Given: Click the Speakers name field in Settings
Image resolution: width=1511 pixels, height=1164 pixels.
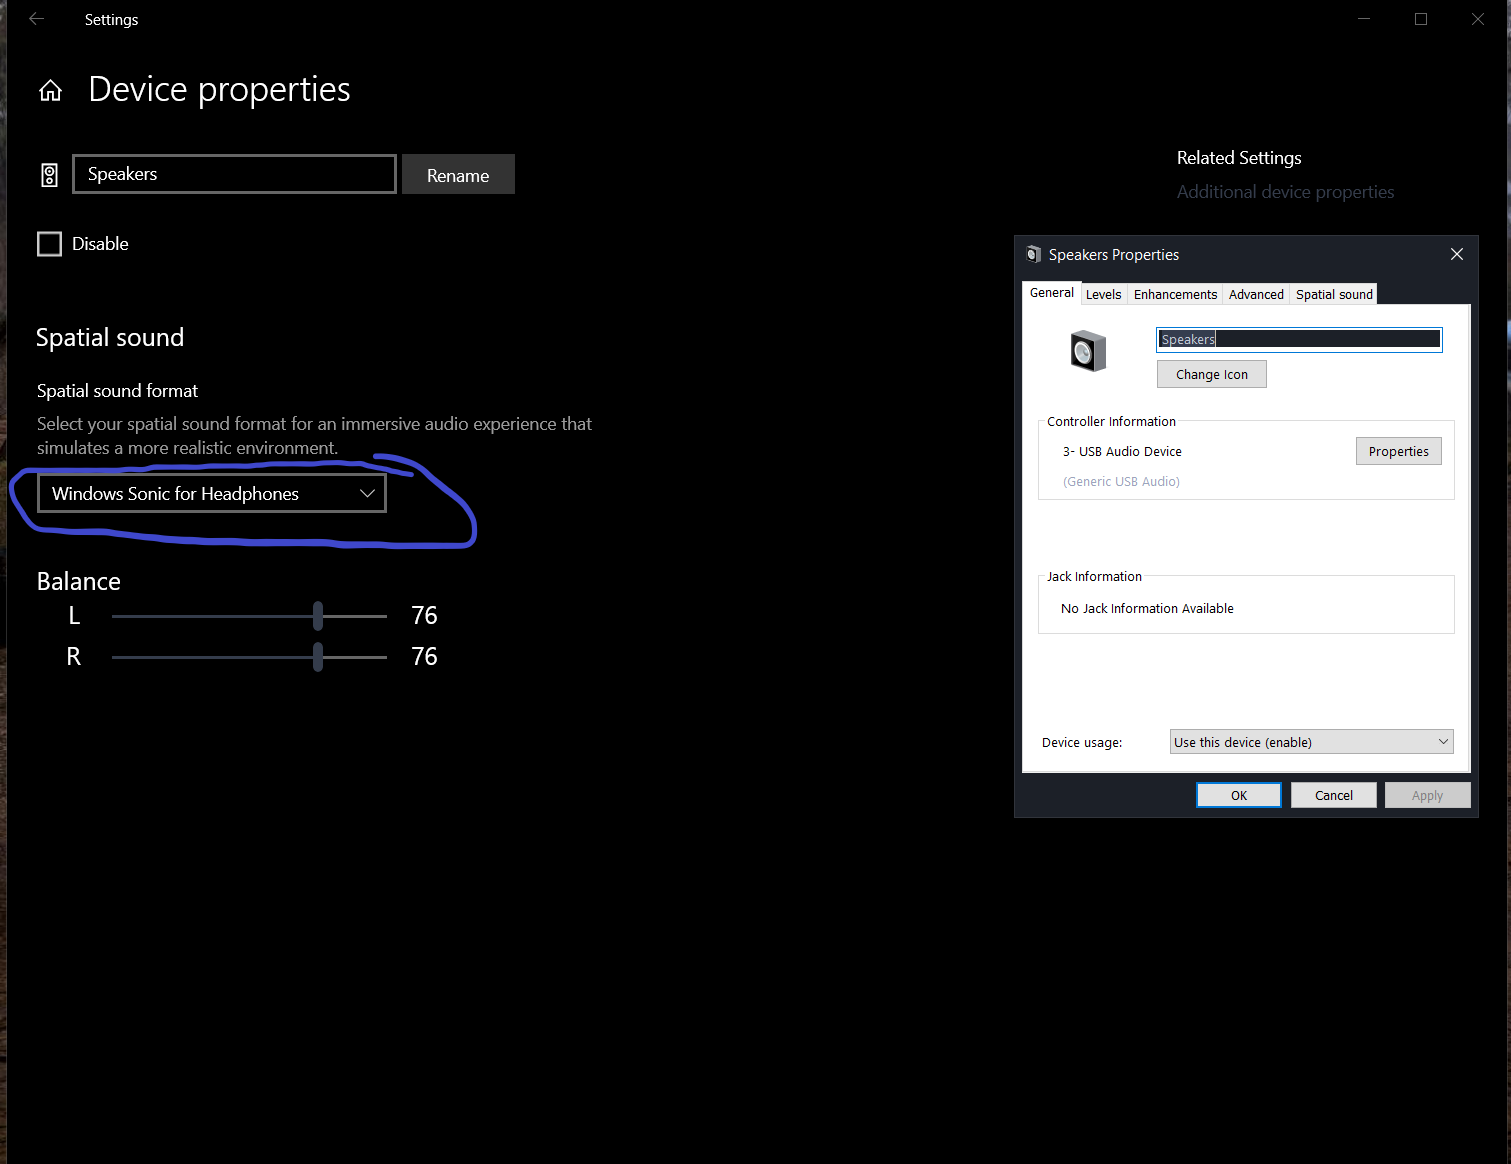Looking at the screenshot, I should coord(235,174).
